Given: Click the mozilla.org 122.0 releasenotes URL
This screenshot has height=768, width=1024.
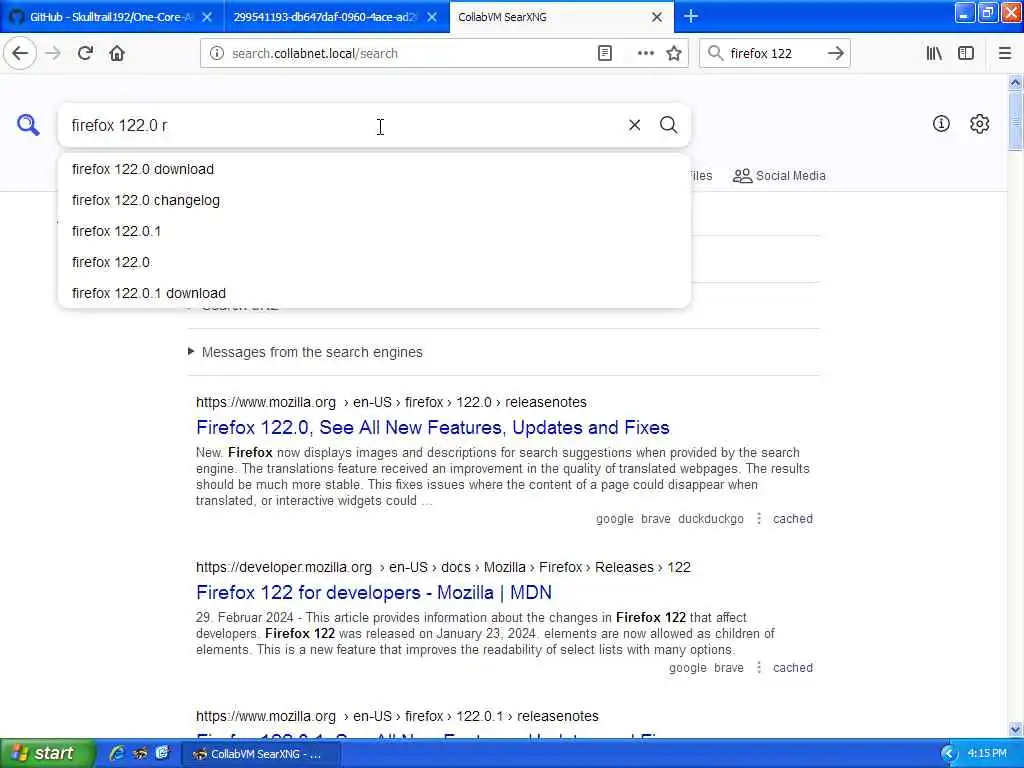Looking at the screenshot, I should [391, 402].
